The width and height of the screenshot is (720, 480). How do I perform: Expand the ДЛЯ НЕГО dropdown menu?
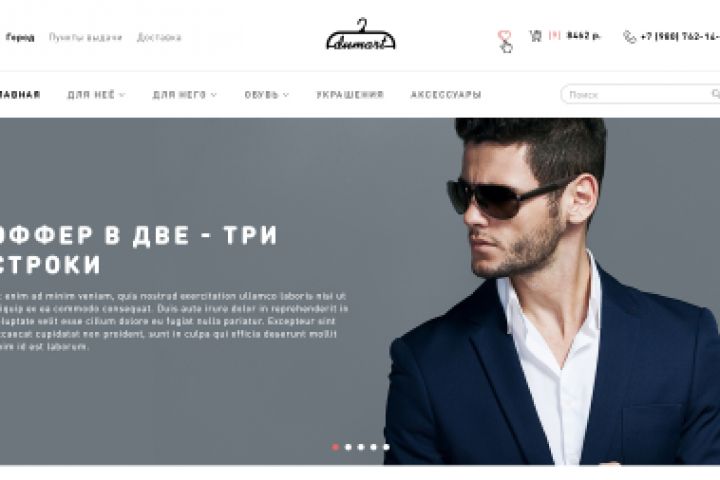click(184, 95)
